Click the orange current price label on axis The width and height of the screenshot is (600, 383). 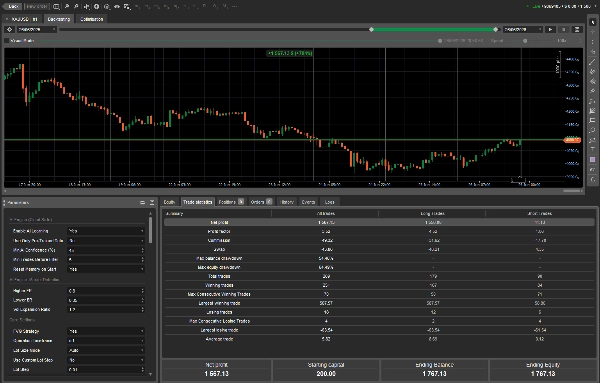coord(572,140)
